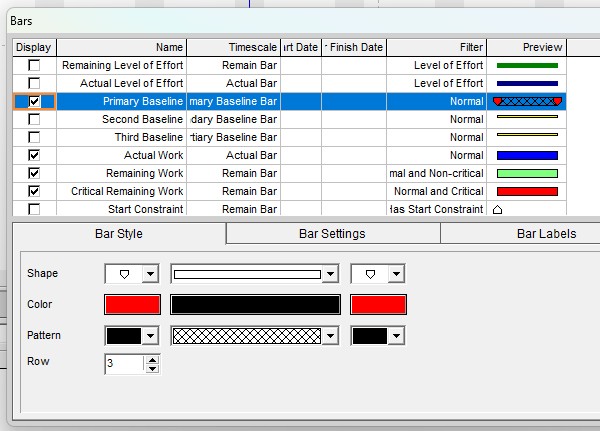The image size is (600, 431).
Task: Click Remain Bar timescale for Critical Remaining Work
Action: (x=233, y=191)
